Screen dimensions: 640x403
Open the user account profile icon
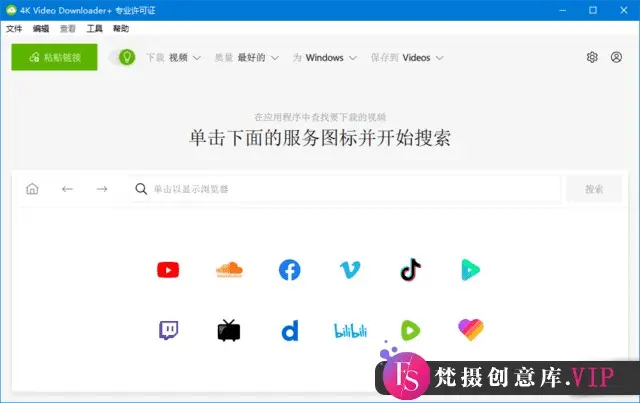[x=616, y=57]
